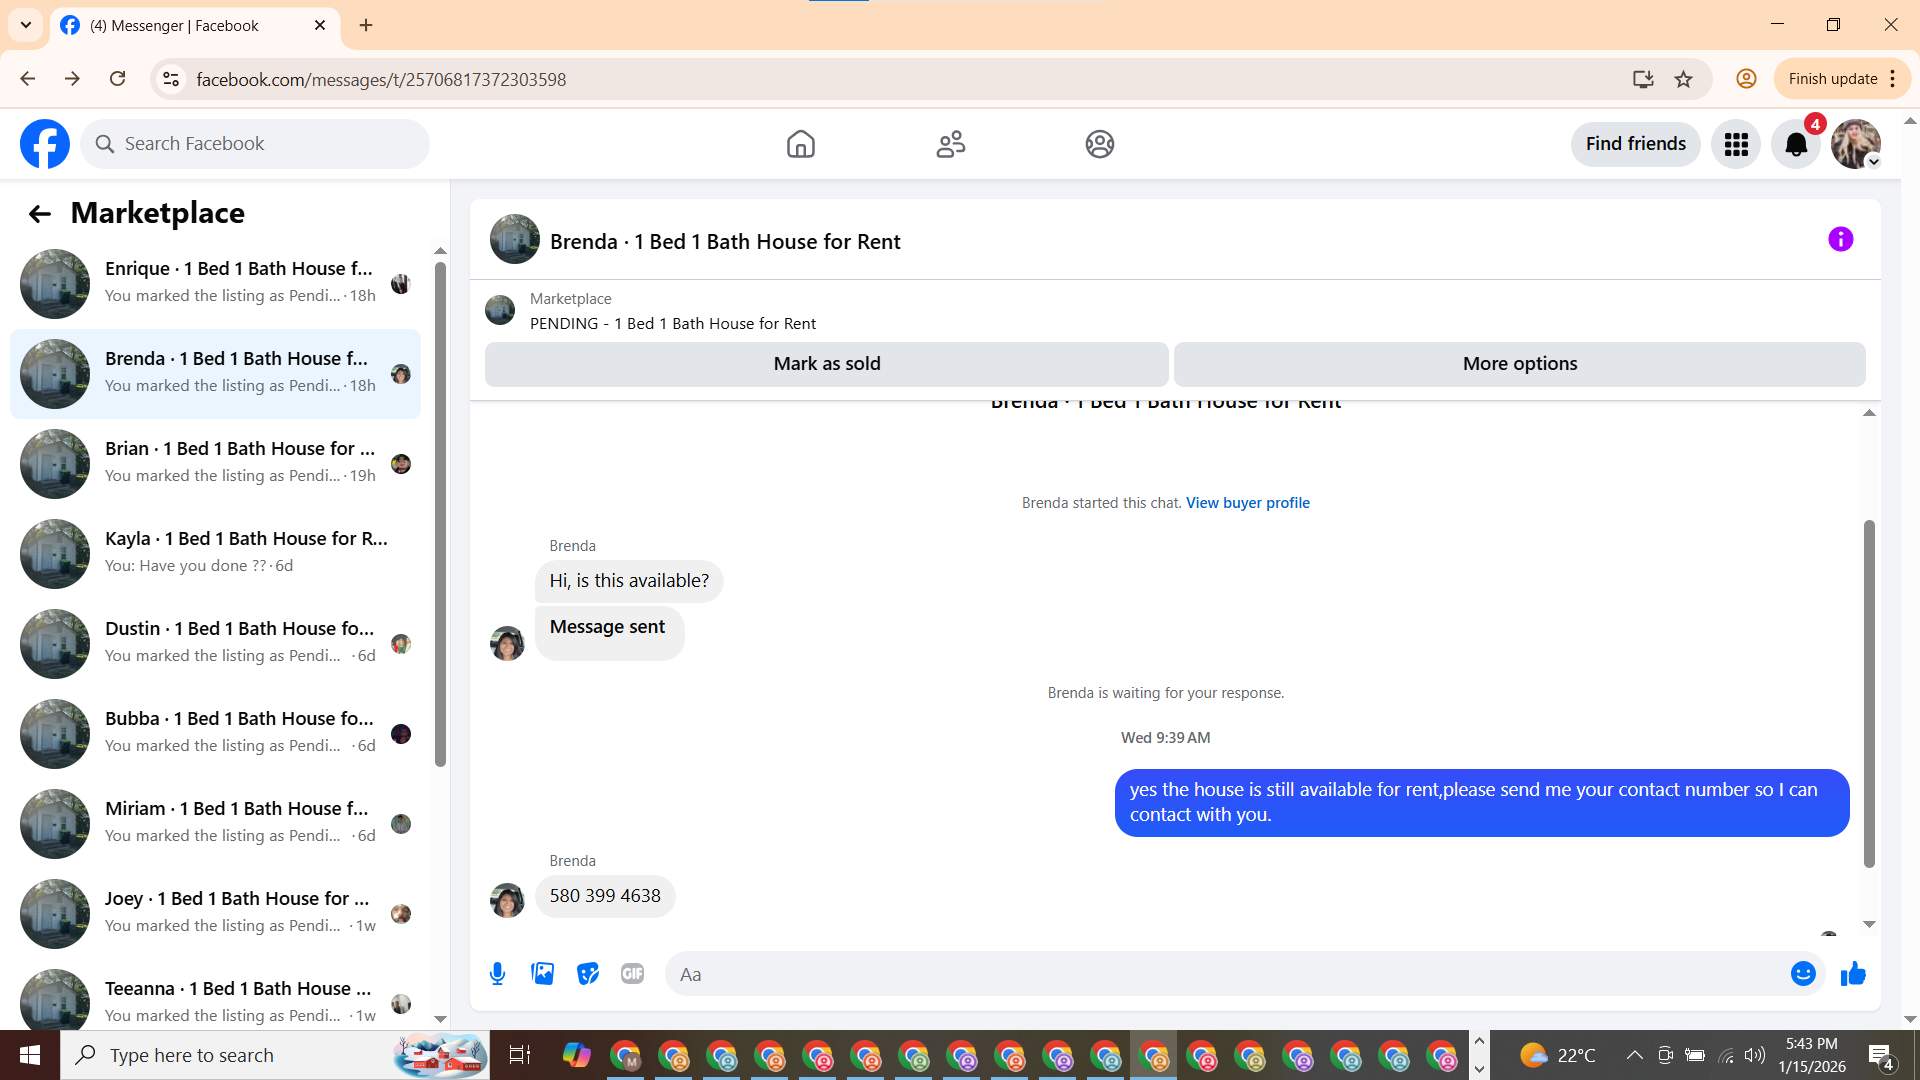Expand hidden system tray icons
The image size is (1920, 1080).
pos(1634,1055)
